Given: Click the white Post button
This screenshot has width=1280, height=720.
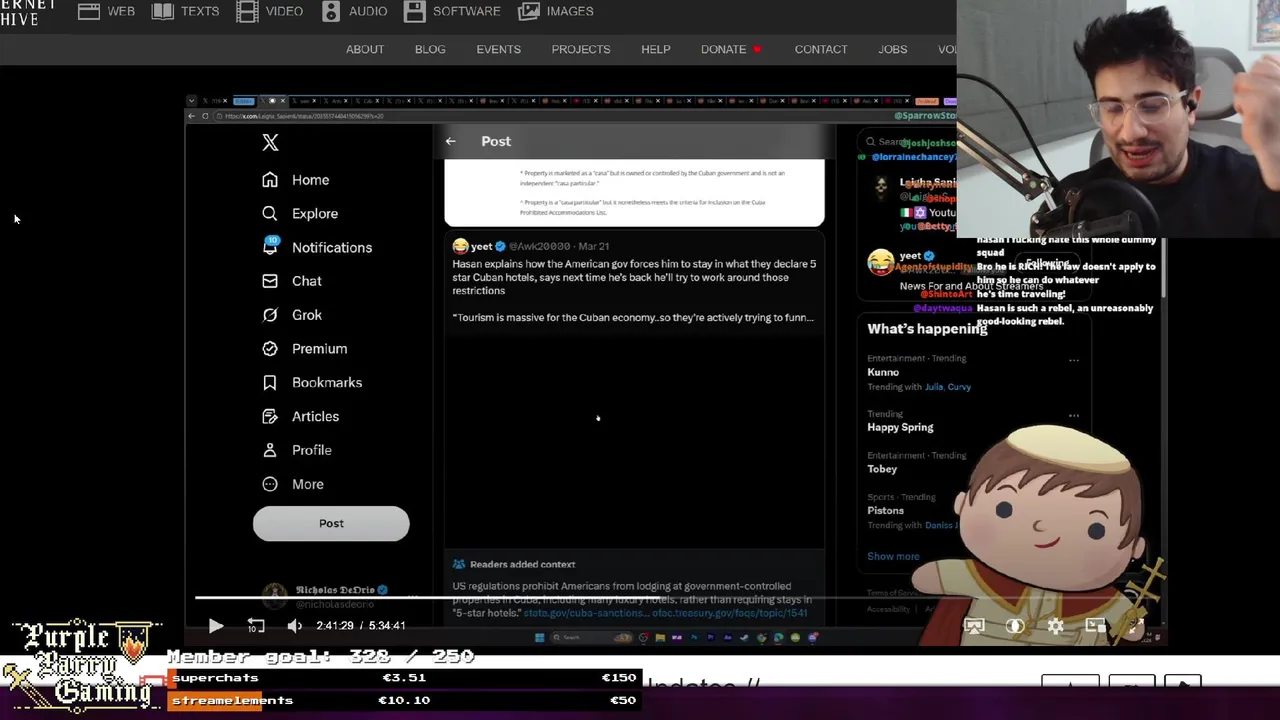Looking at the screenshot, I should pyautogui.click(x=331, y=523).
